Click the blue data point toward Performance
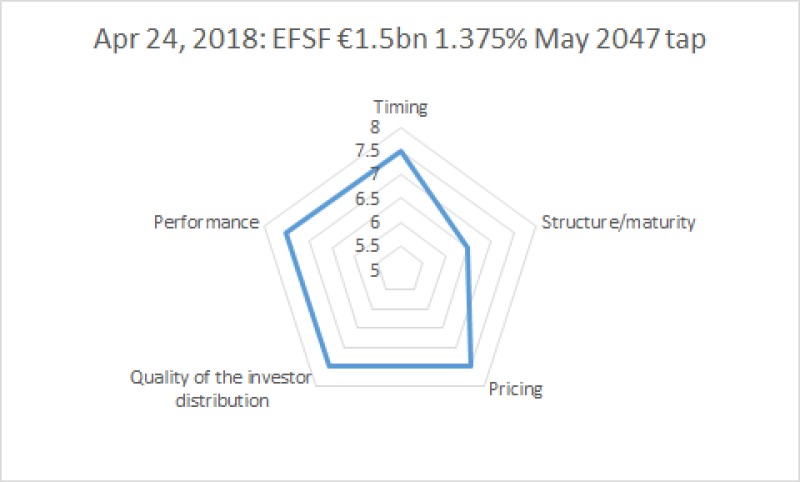 pos(286,233)
